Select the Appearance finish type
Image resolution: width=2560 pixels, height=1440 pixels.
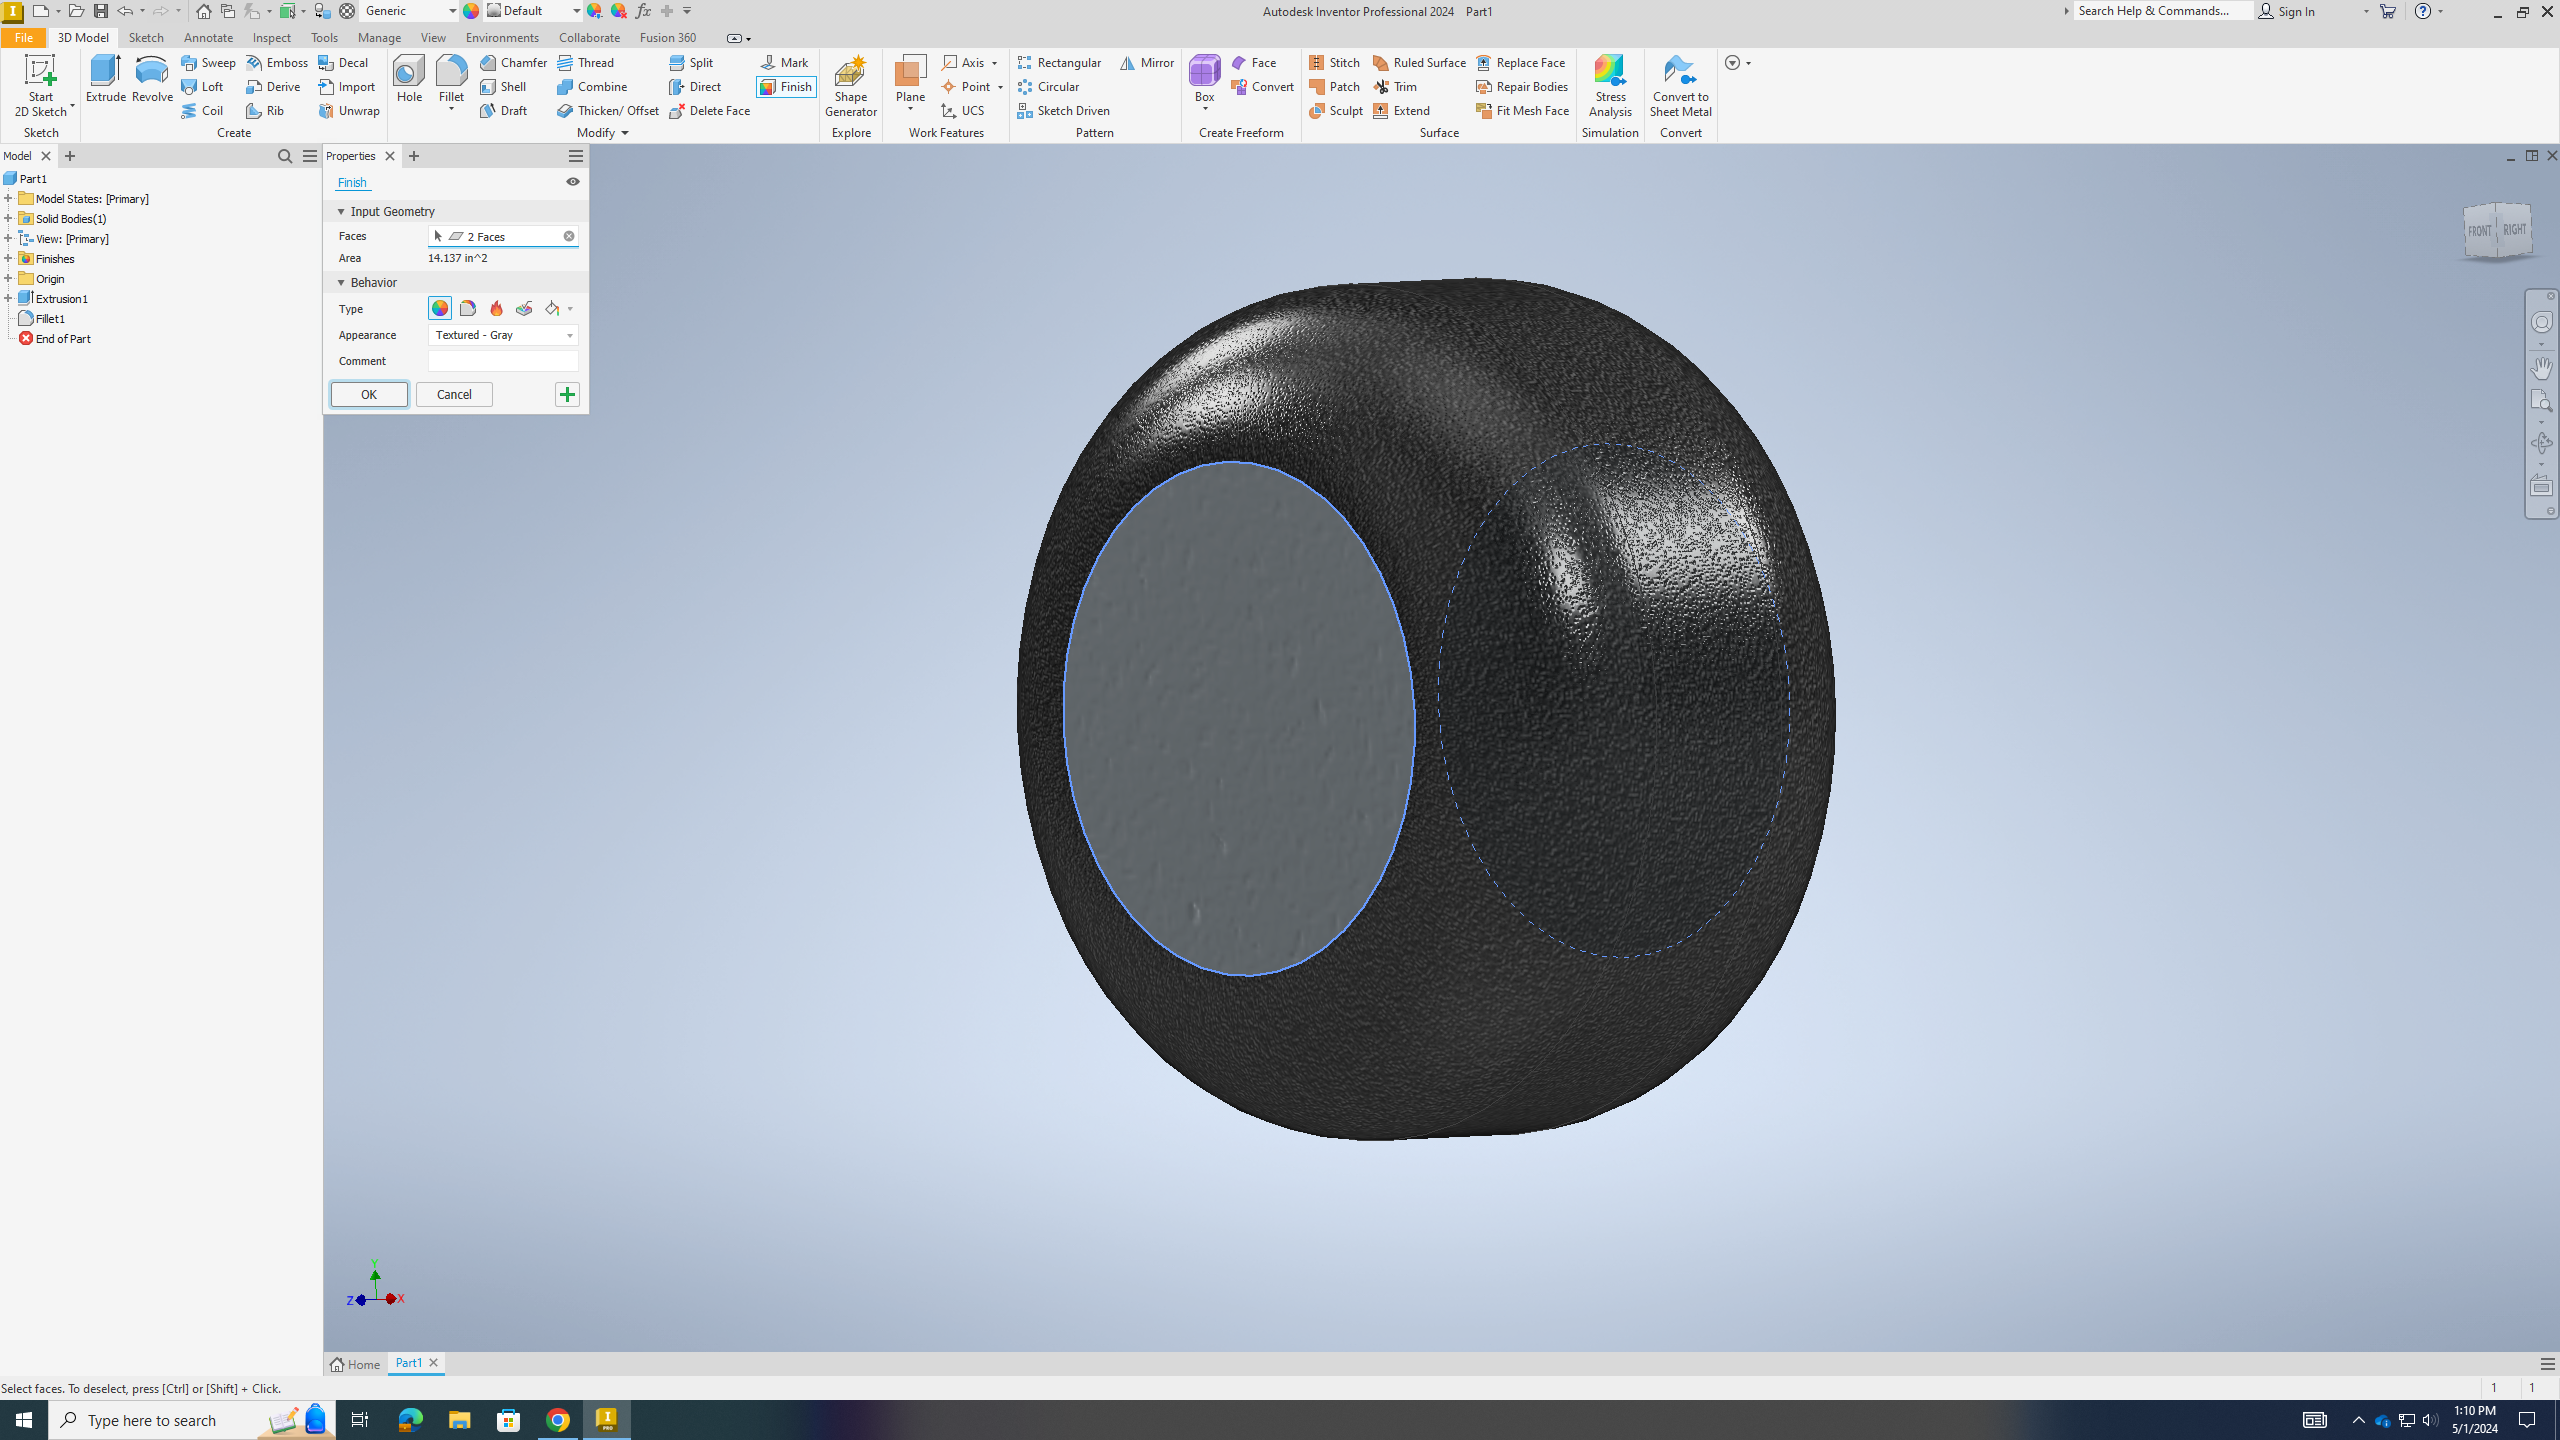coord(440,309)
